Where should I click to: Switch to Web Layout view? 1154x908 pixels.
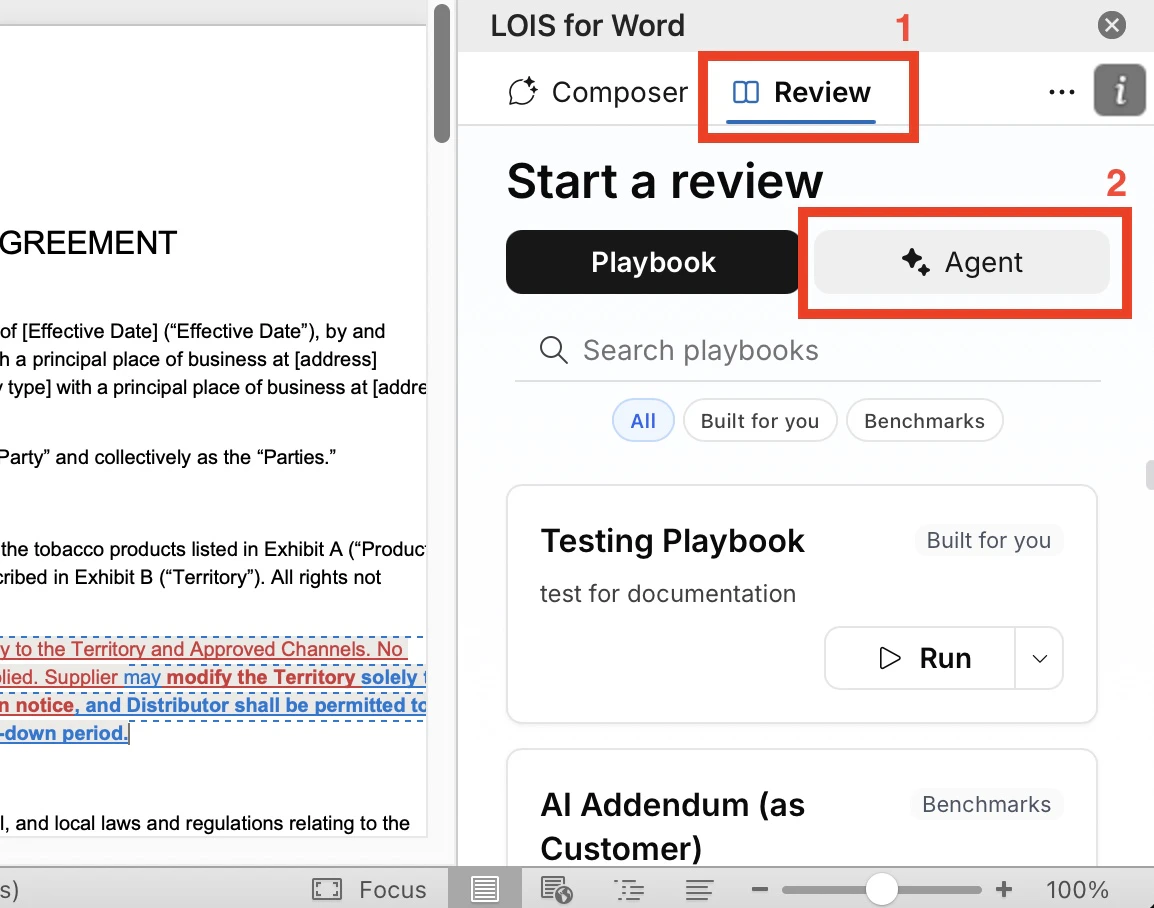[x=556, y=890]
